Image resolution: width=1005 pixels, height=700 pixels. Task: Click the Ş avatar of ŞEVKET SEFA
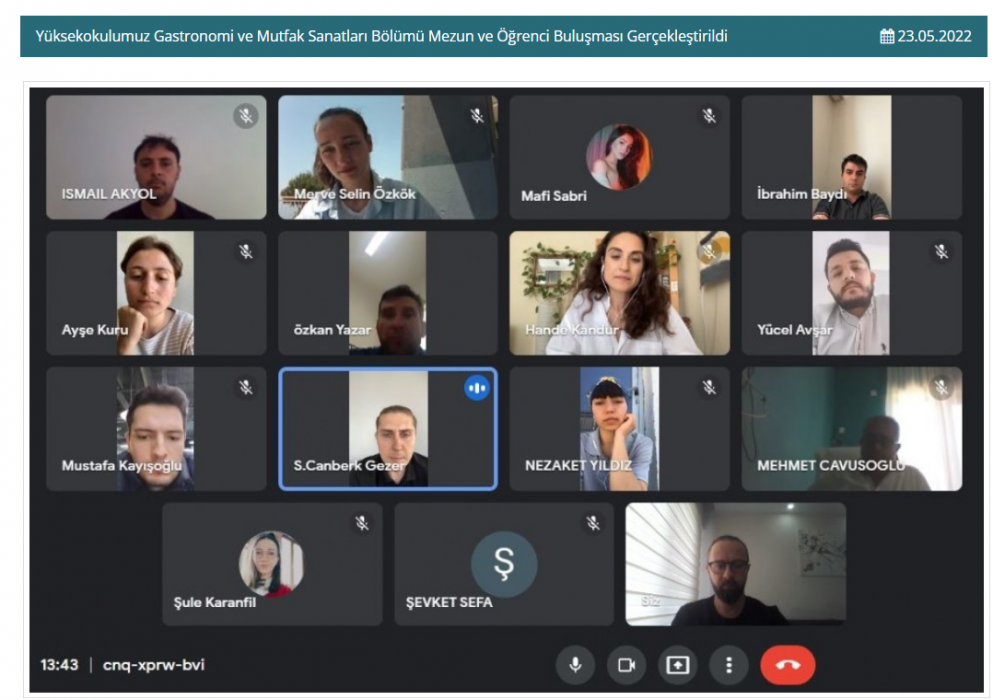[x=504, y=564]
